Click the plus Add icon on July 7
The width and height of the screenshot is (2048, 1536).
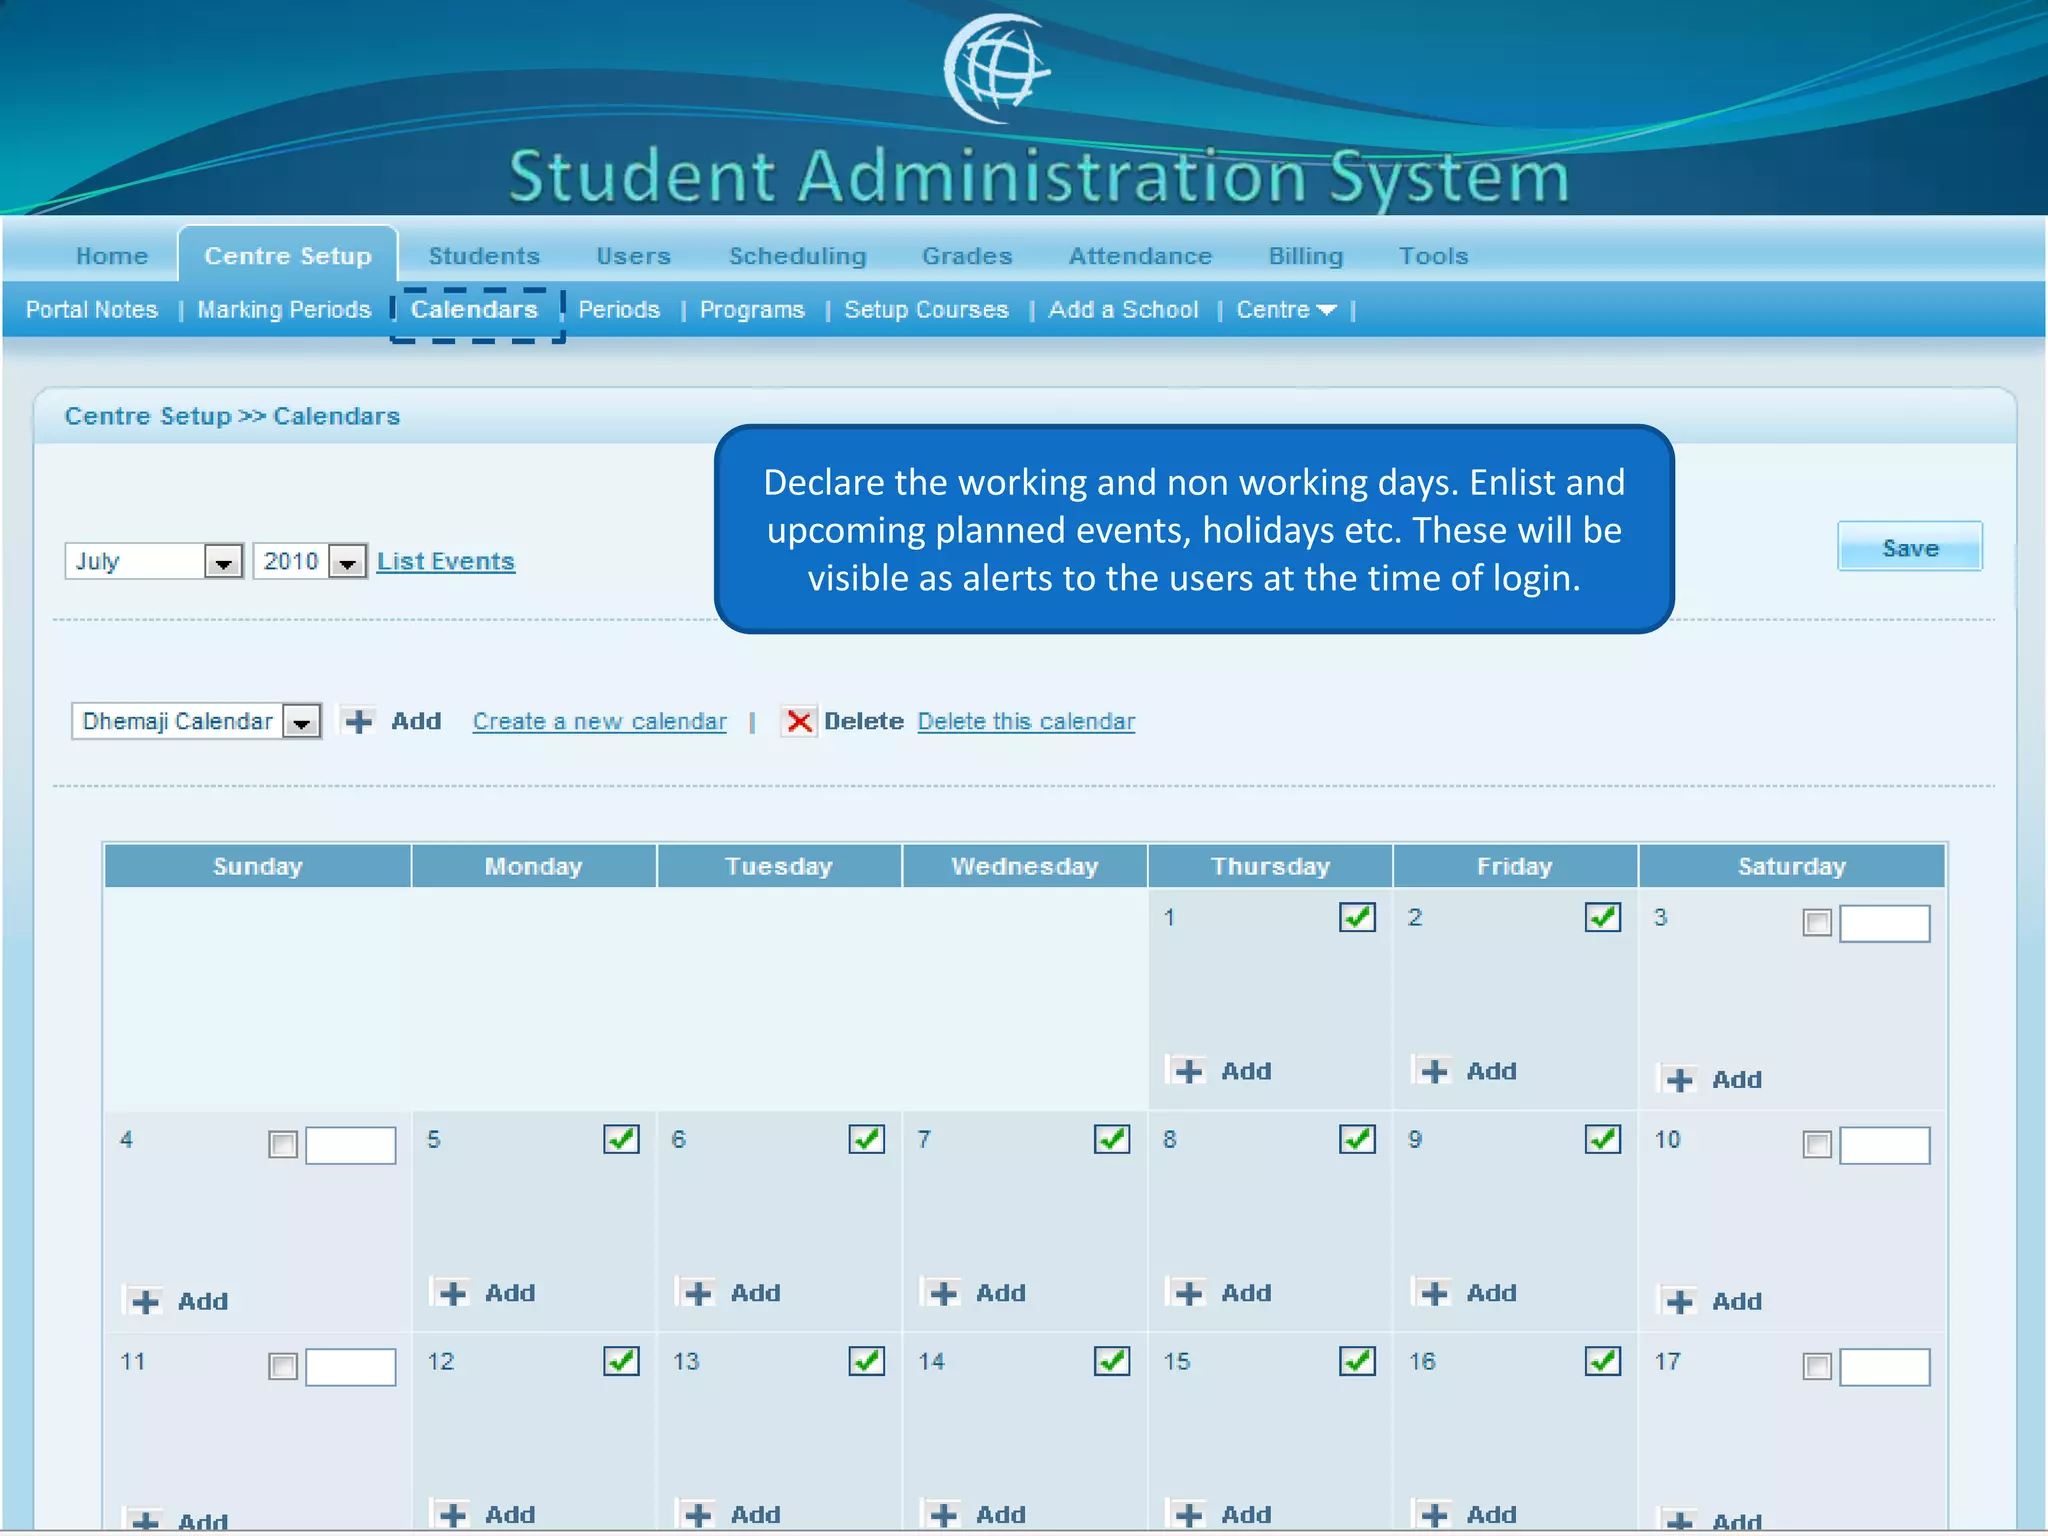(943, 1293)
